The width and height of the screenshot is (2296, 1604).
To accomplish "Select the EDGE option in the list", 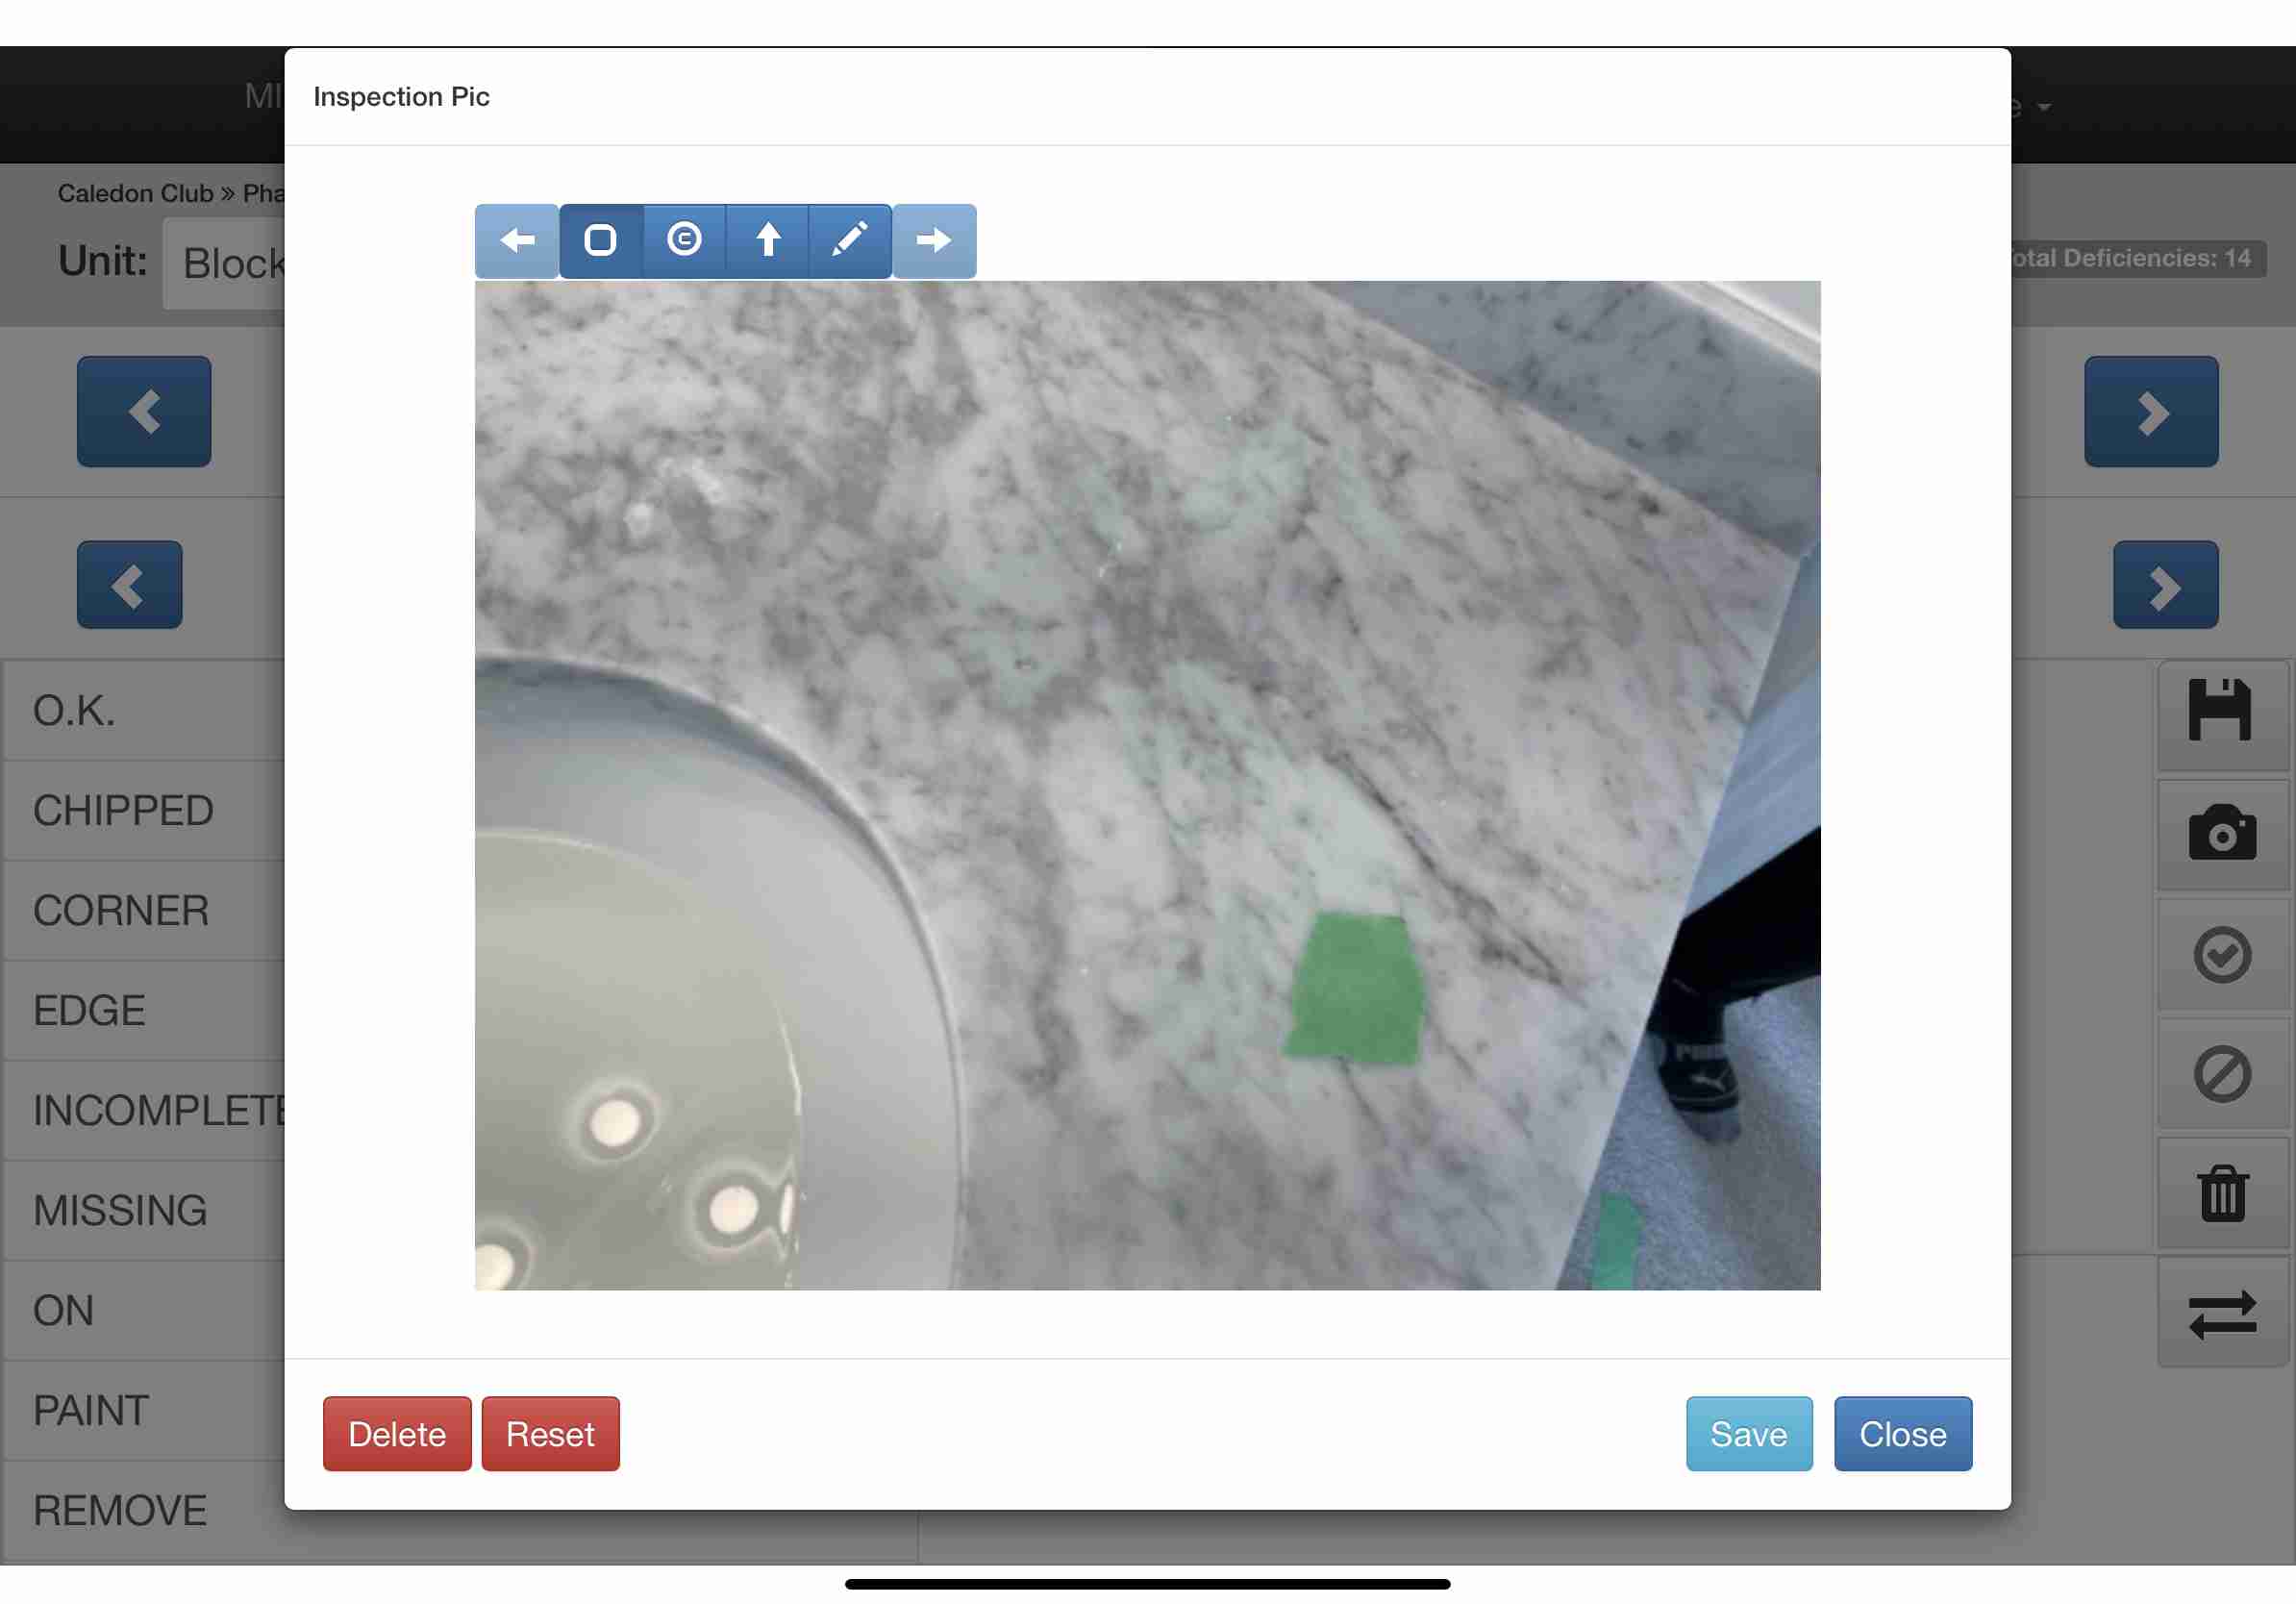I will pos(144,1011).
